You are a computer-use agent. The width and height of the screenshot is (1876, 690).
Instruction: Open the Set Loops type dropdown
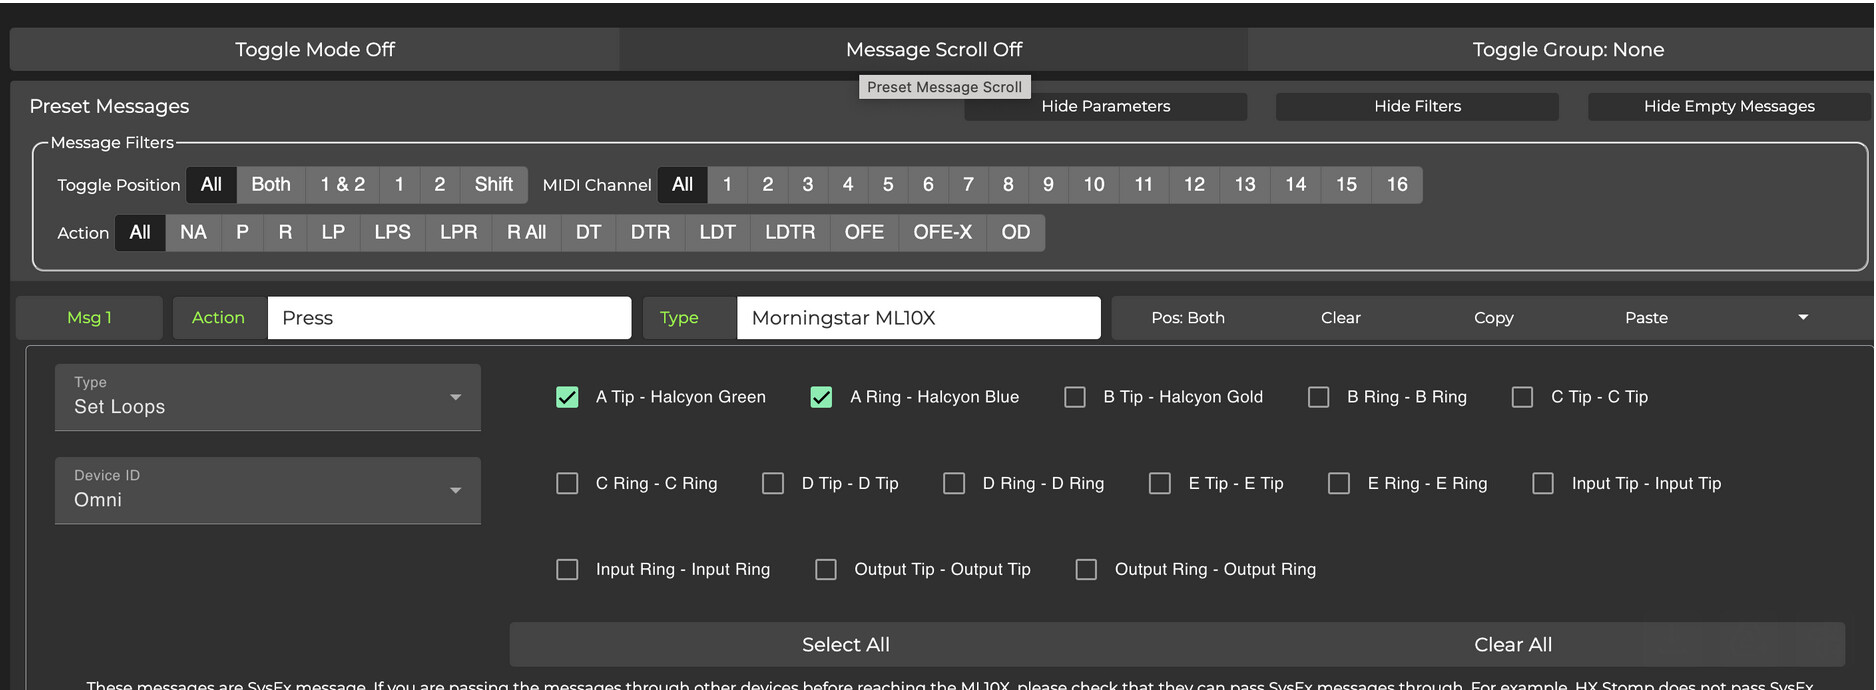pos(268,397)
